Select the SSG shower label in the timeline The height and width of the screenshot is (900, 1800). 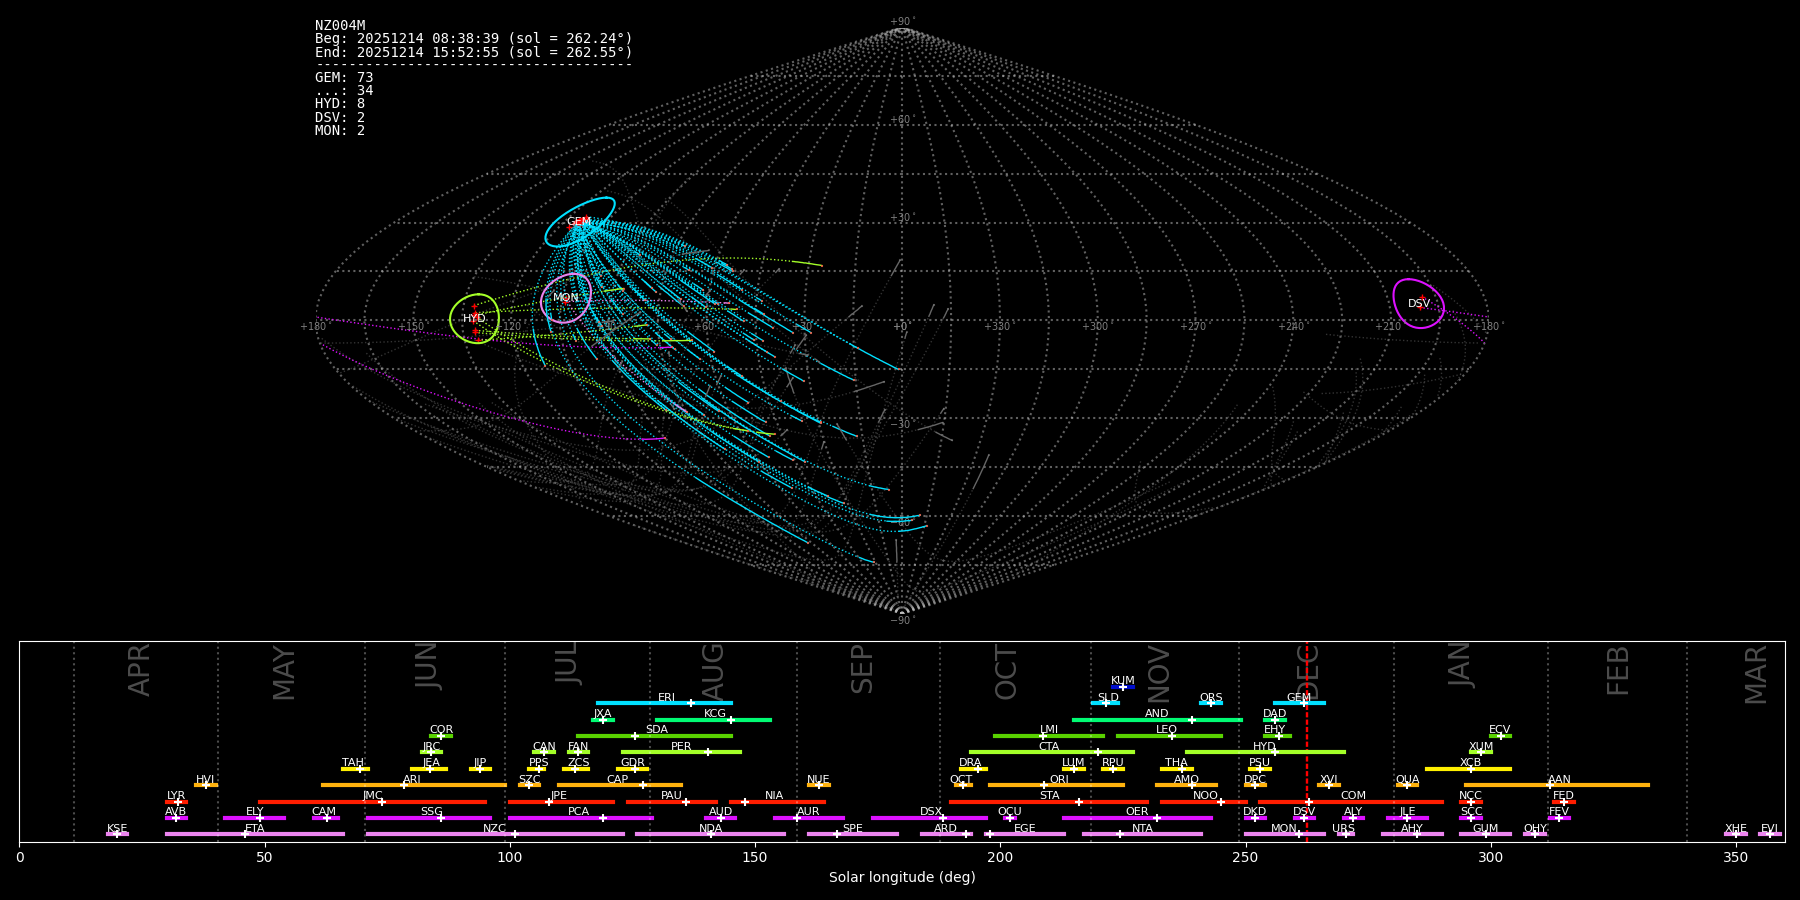click(x=431, y=812)
